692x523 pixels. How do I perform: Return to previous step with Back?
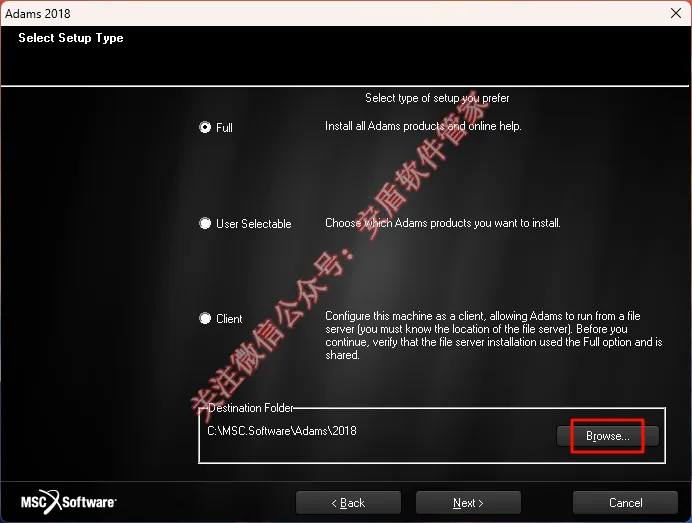pos(348,503)
